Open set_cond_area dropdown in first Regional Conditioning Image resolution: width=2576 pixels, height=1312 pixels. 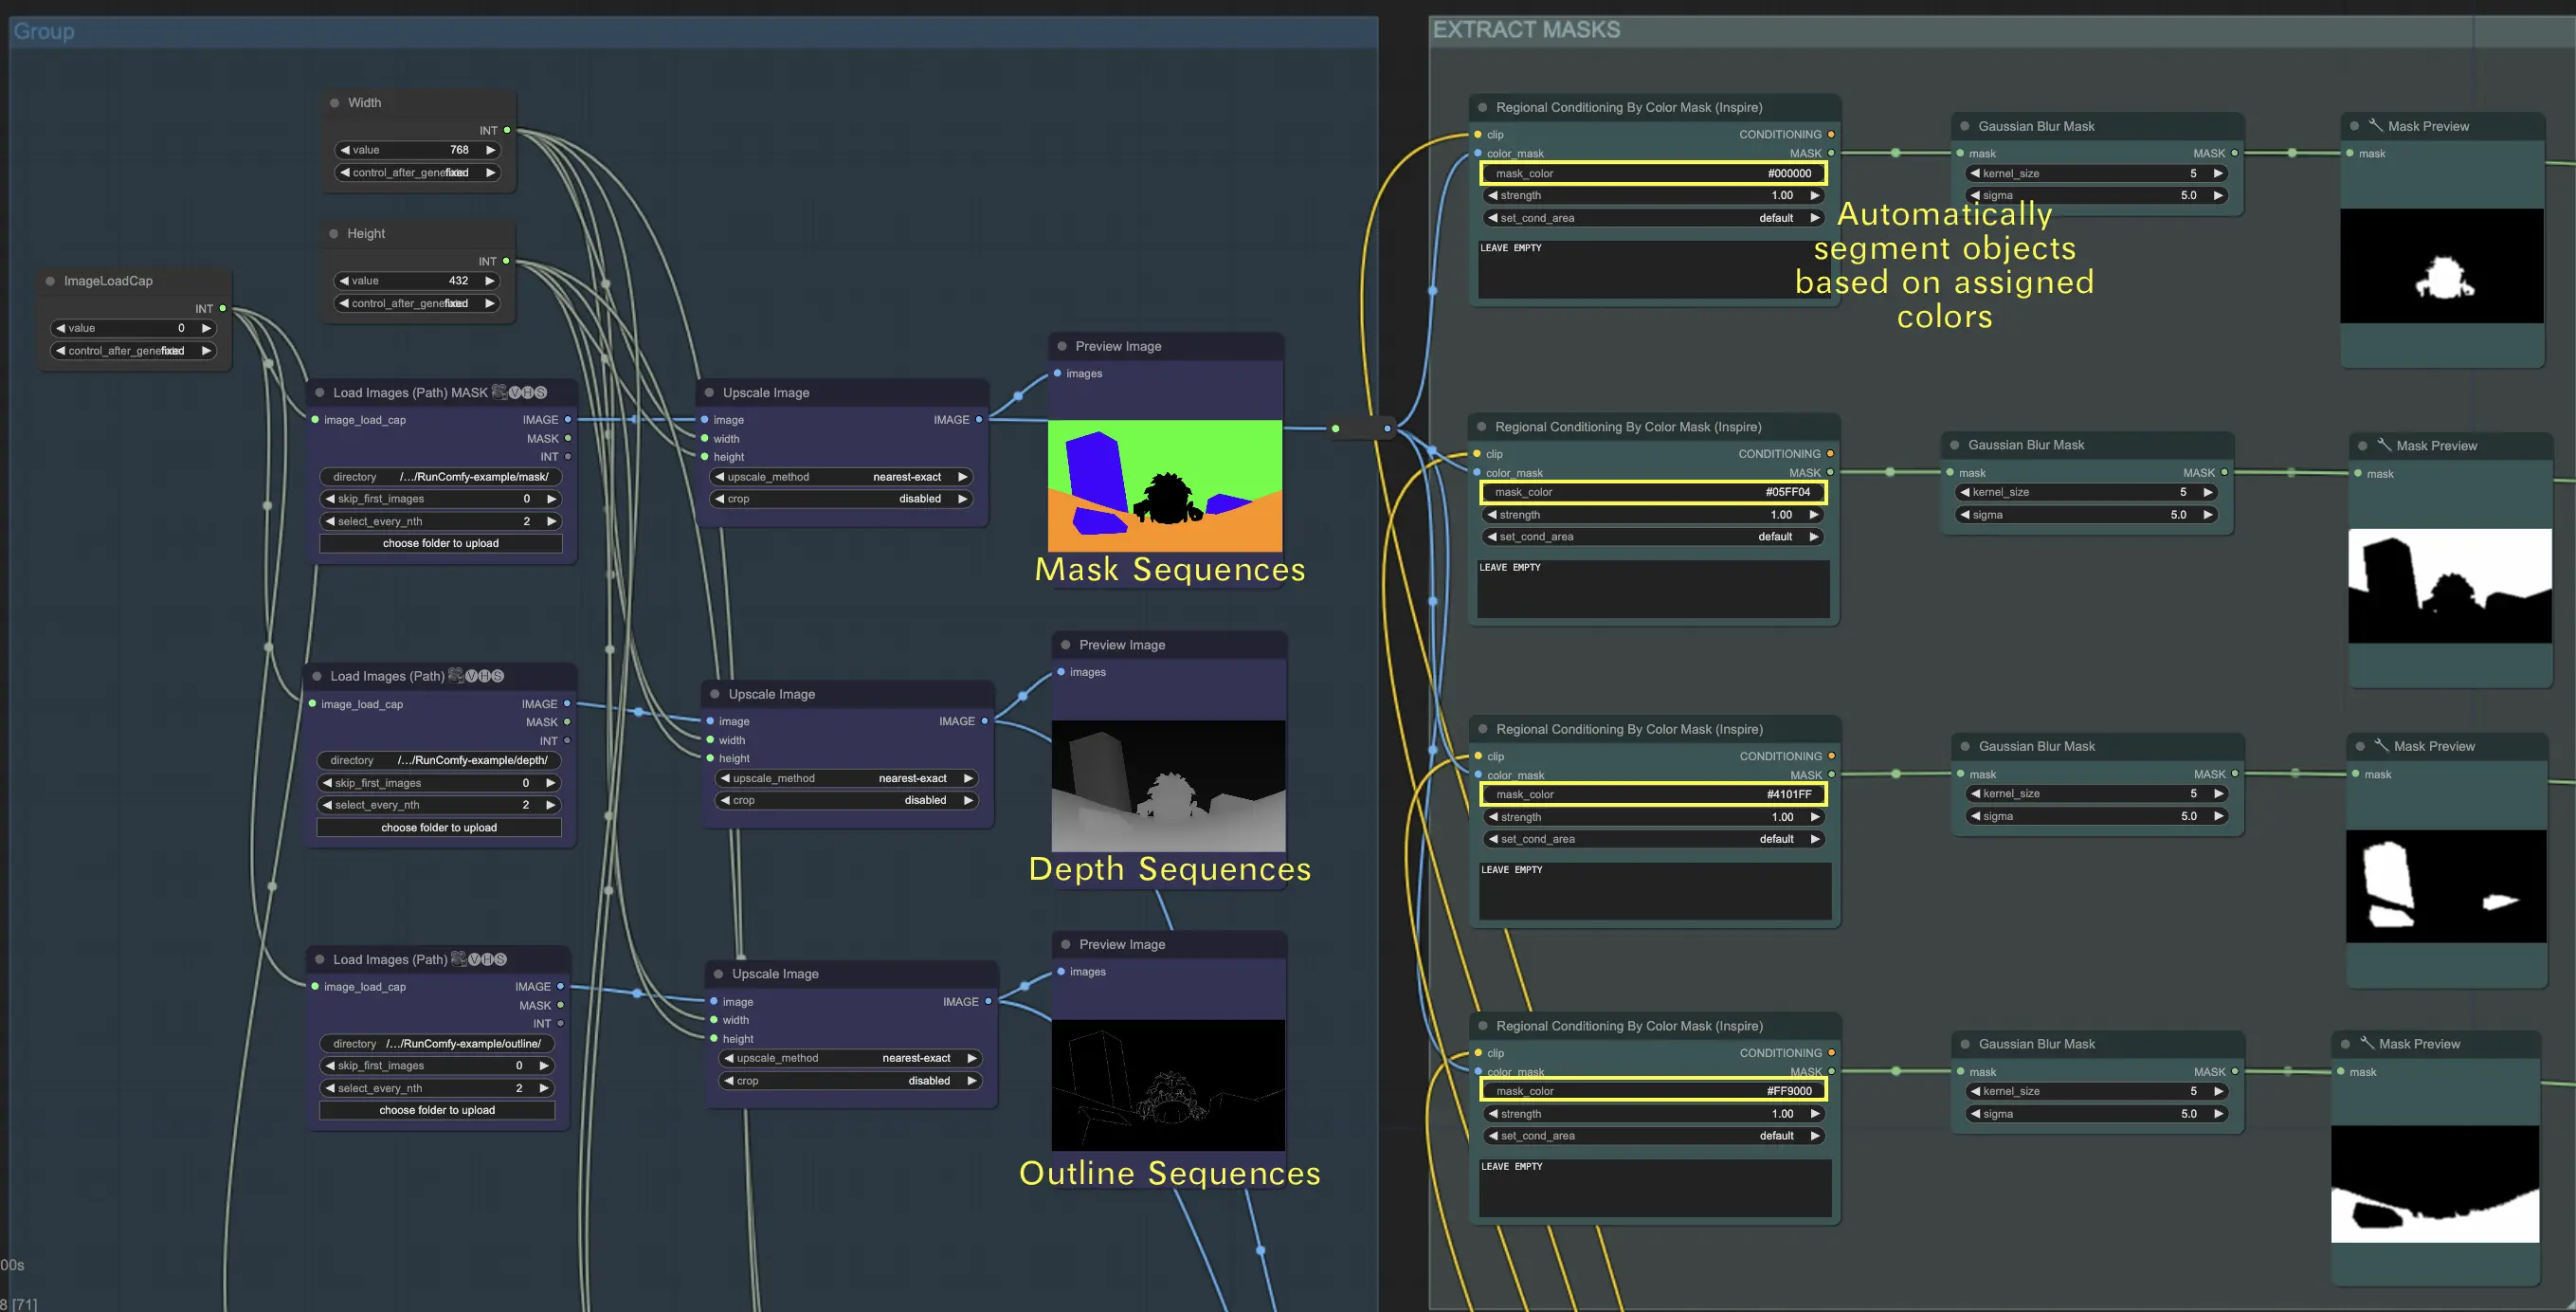pos(1653,218)
